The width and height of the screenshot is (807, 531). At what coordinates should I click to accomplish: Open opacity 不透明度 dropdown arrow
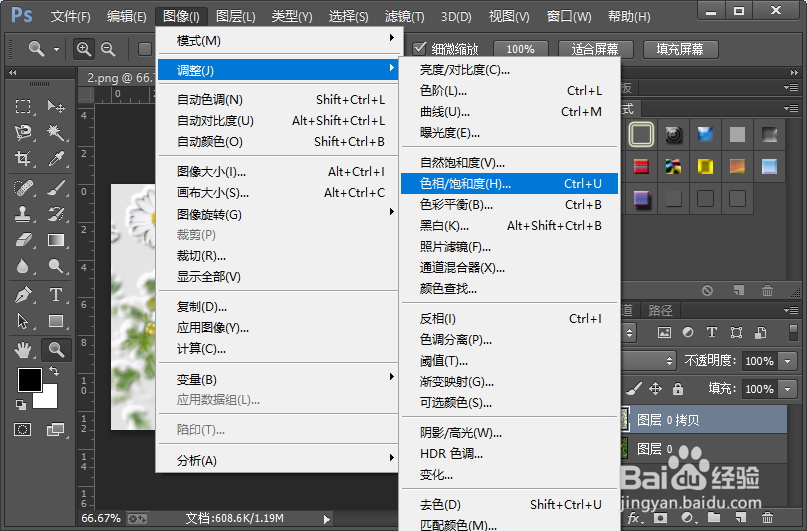[x=787, y=361]
